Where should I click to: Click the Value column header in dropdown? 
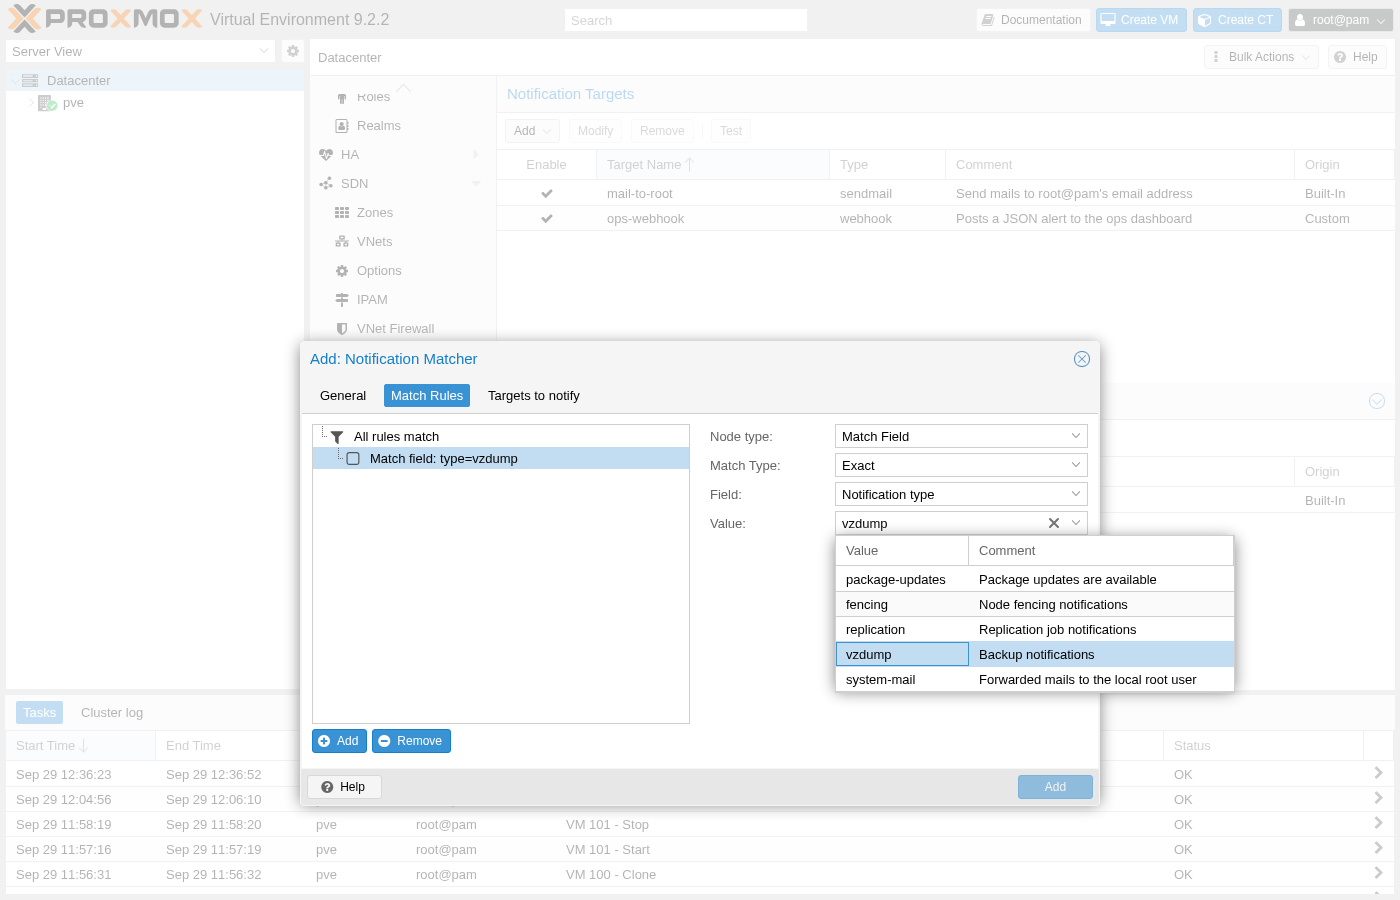click(902, 551)
